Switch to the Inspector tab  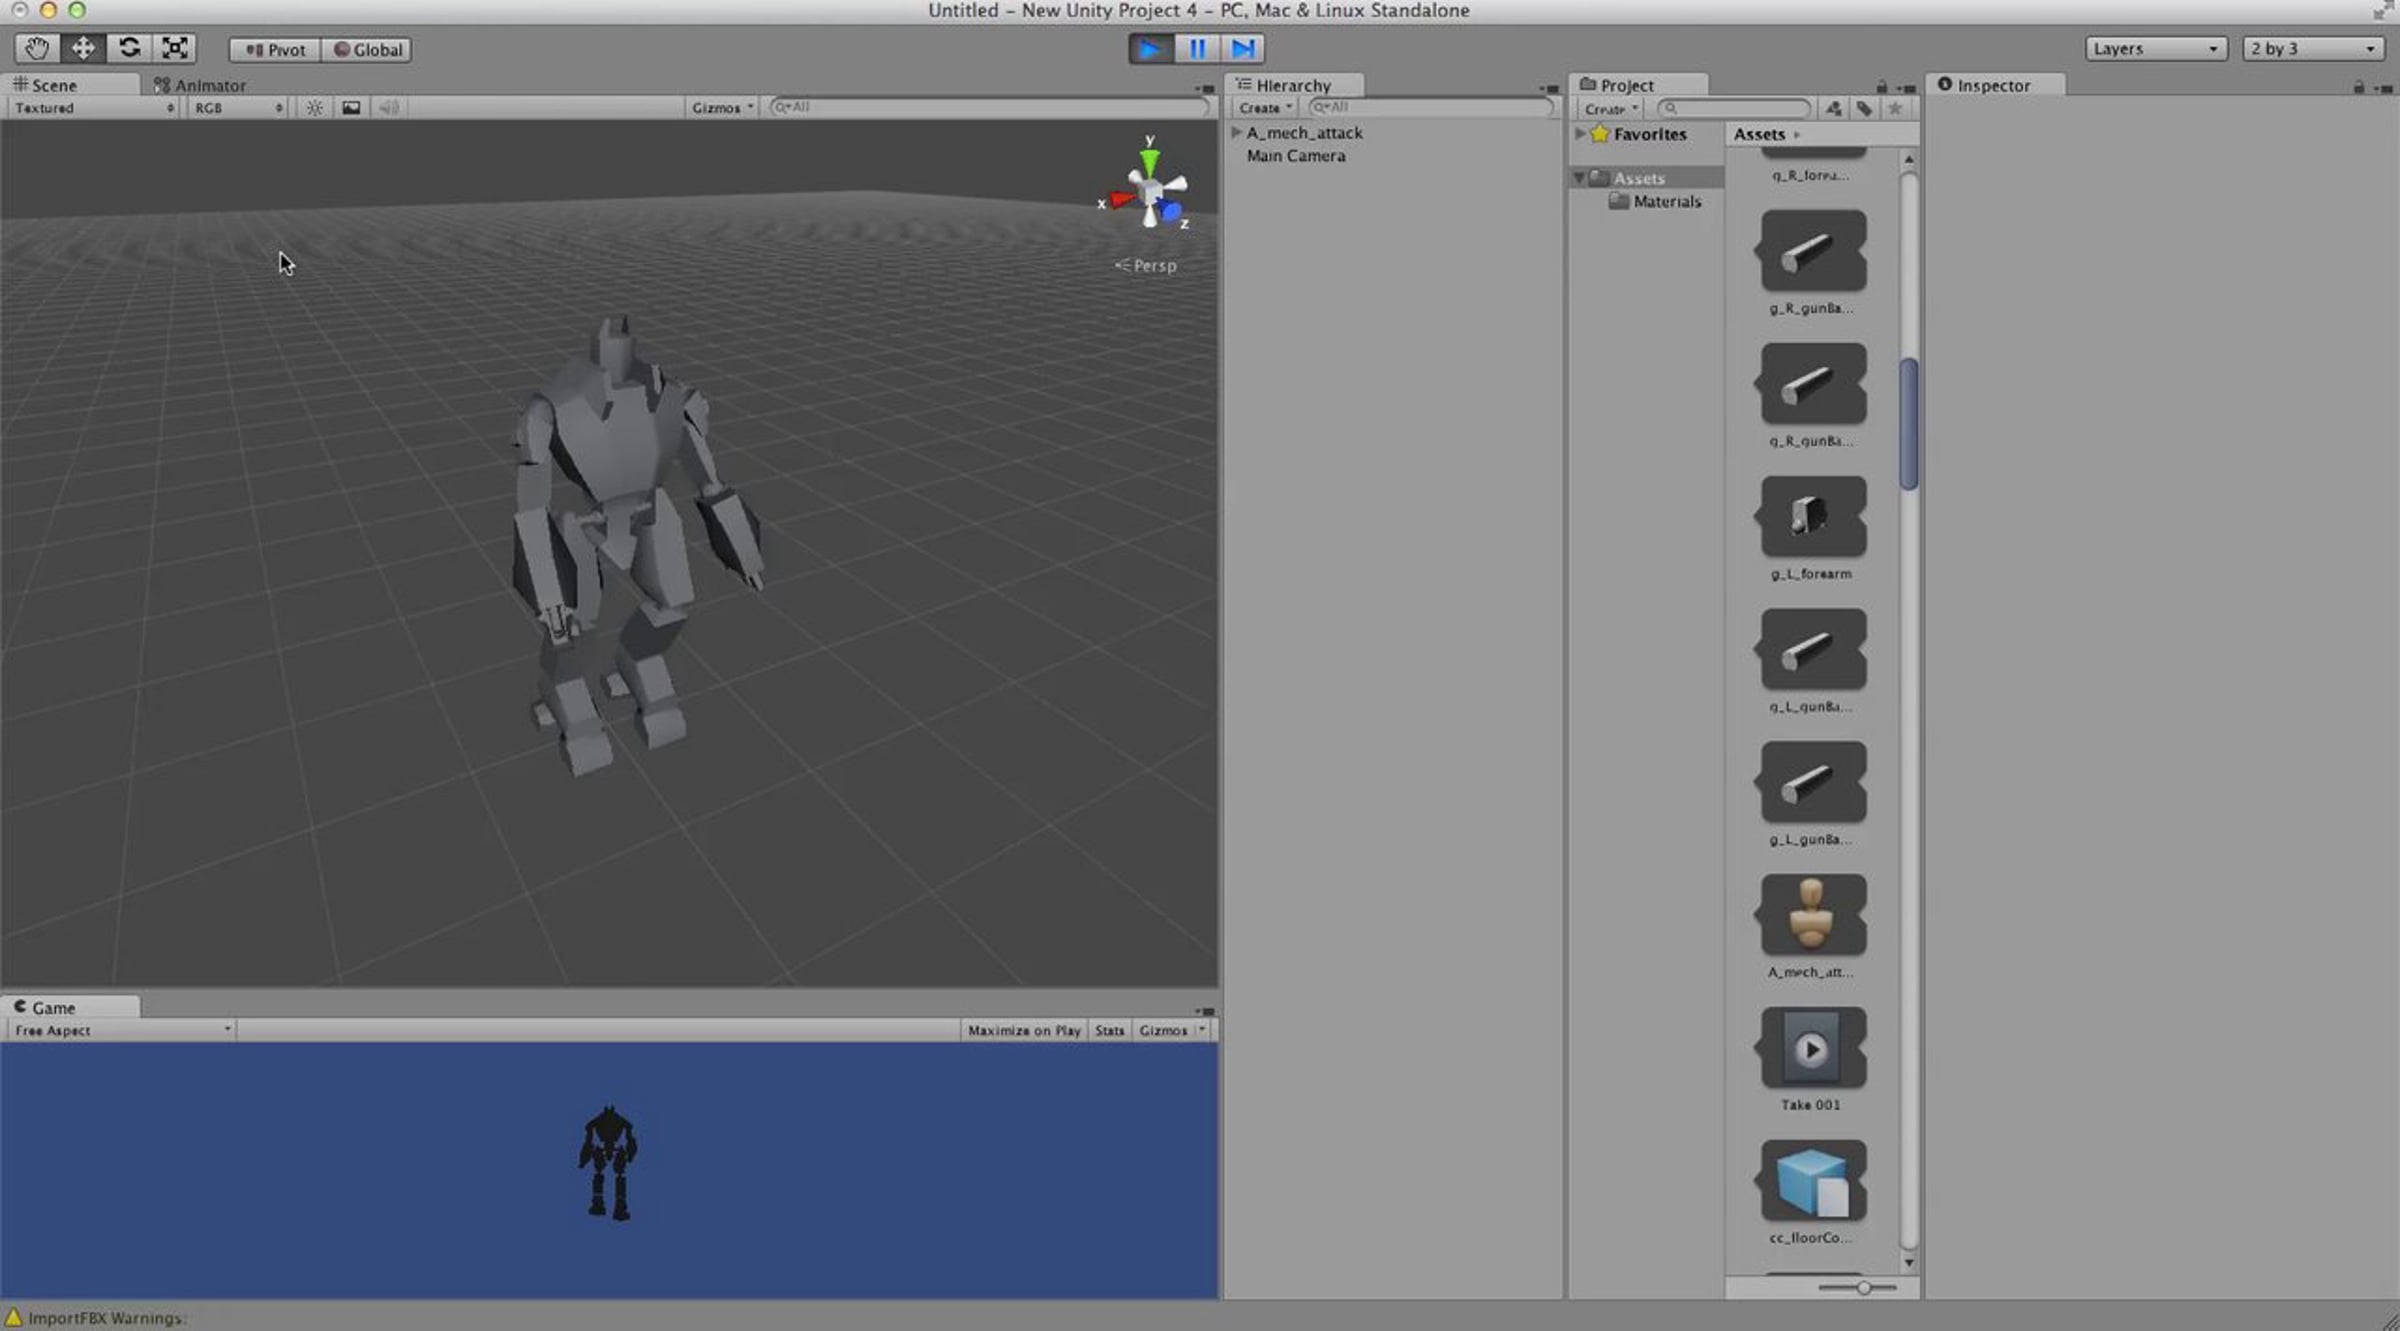pos(1994,85)
